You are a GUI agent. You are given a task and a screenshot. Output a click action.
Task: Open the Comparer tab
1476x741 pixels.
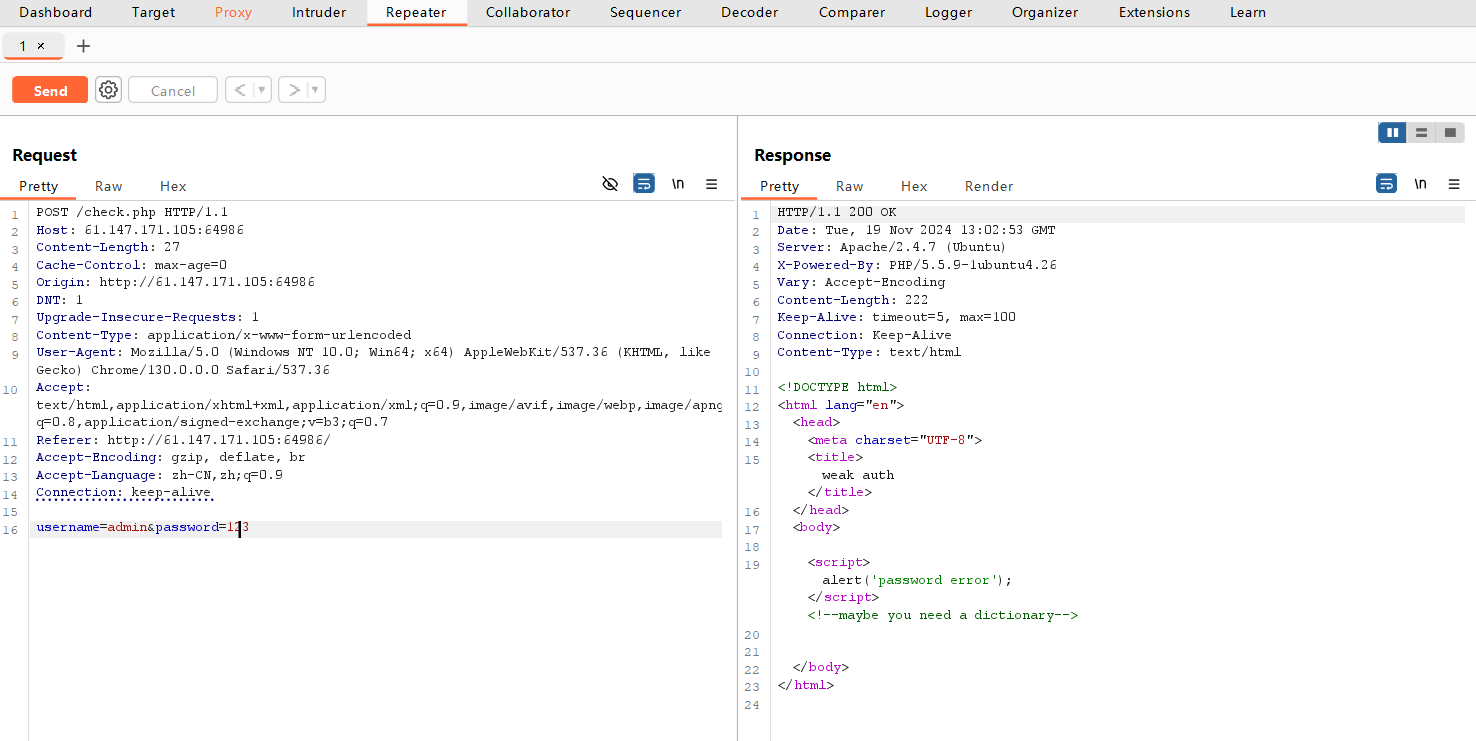(852, 13)
